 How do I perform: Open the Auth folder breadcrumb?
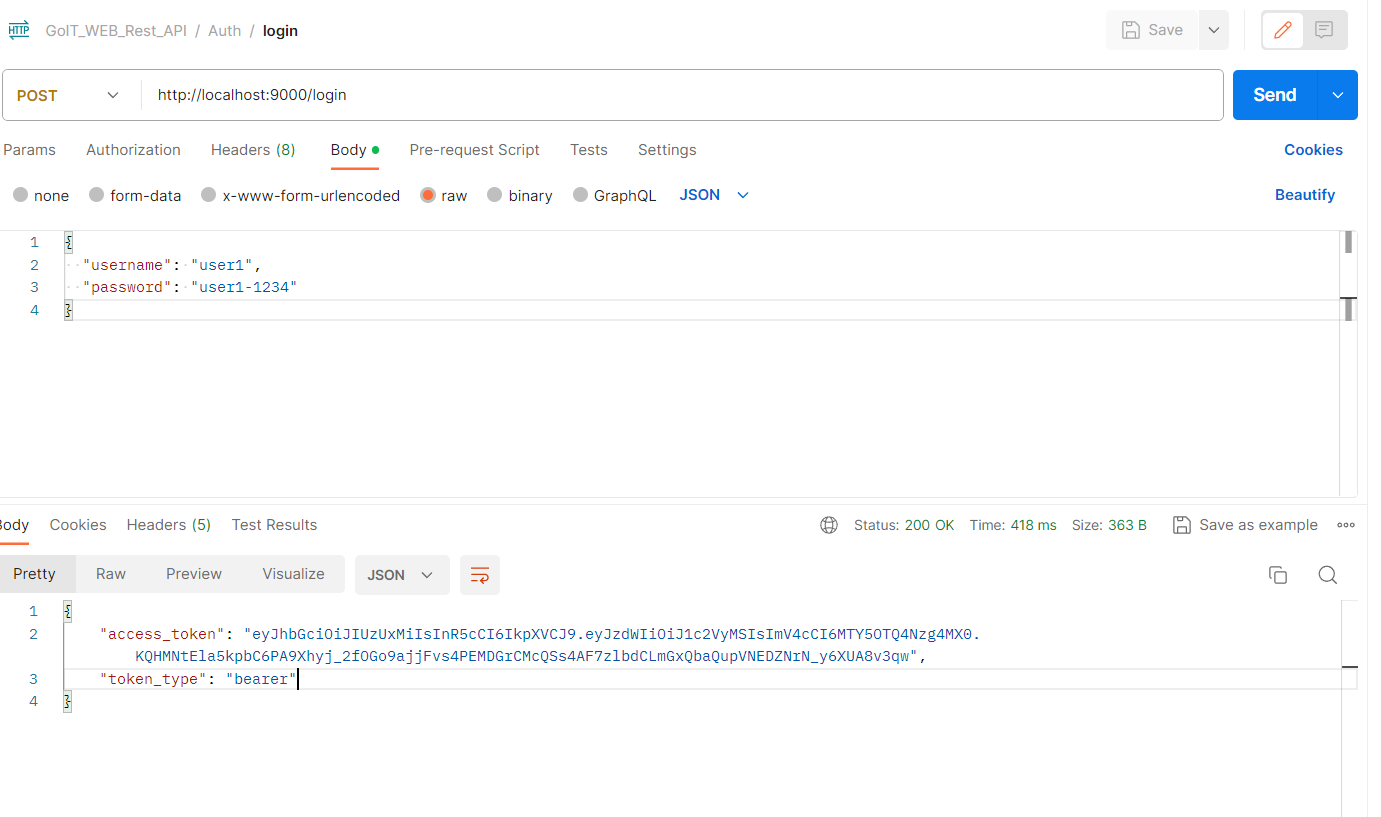224,31
